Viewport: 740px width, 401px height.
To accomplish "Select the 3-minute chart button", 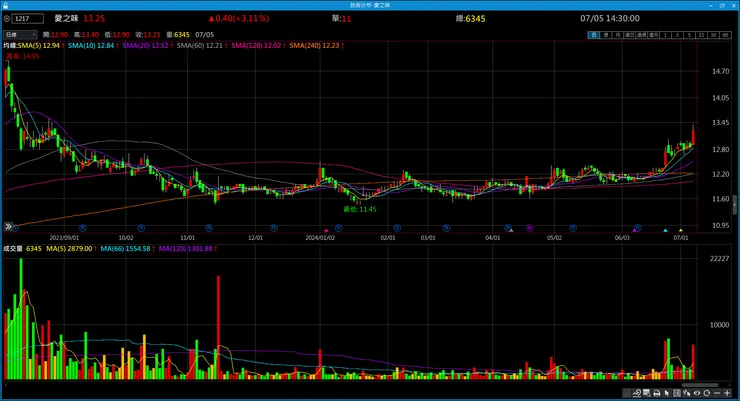I will coord(678,35).
